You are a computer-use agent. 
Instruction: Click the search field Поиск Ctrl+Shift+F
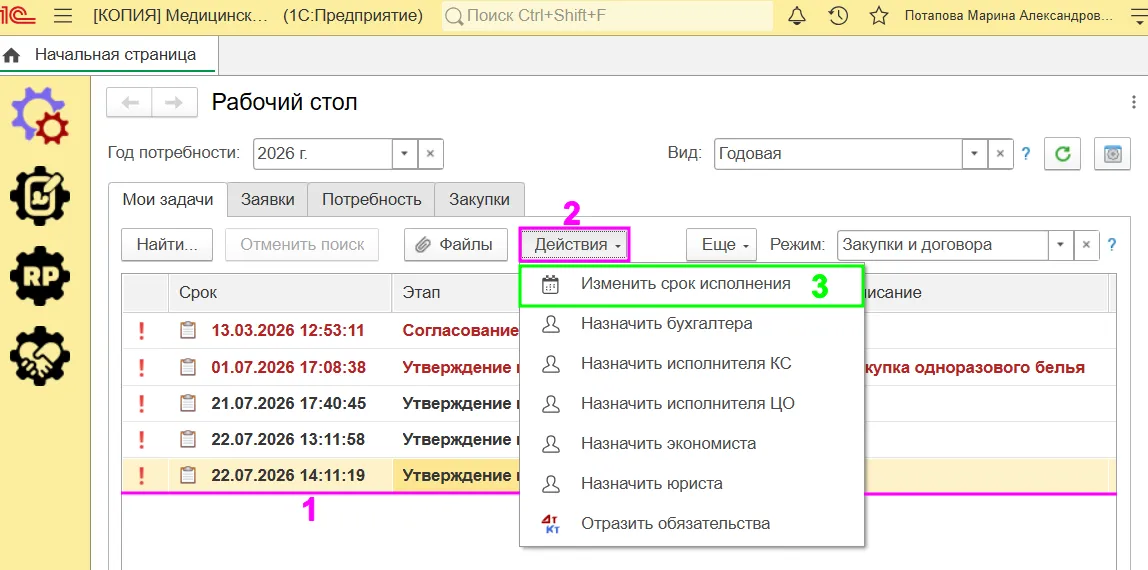[607, 15]
